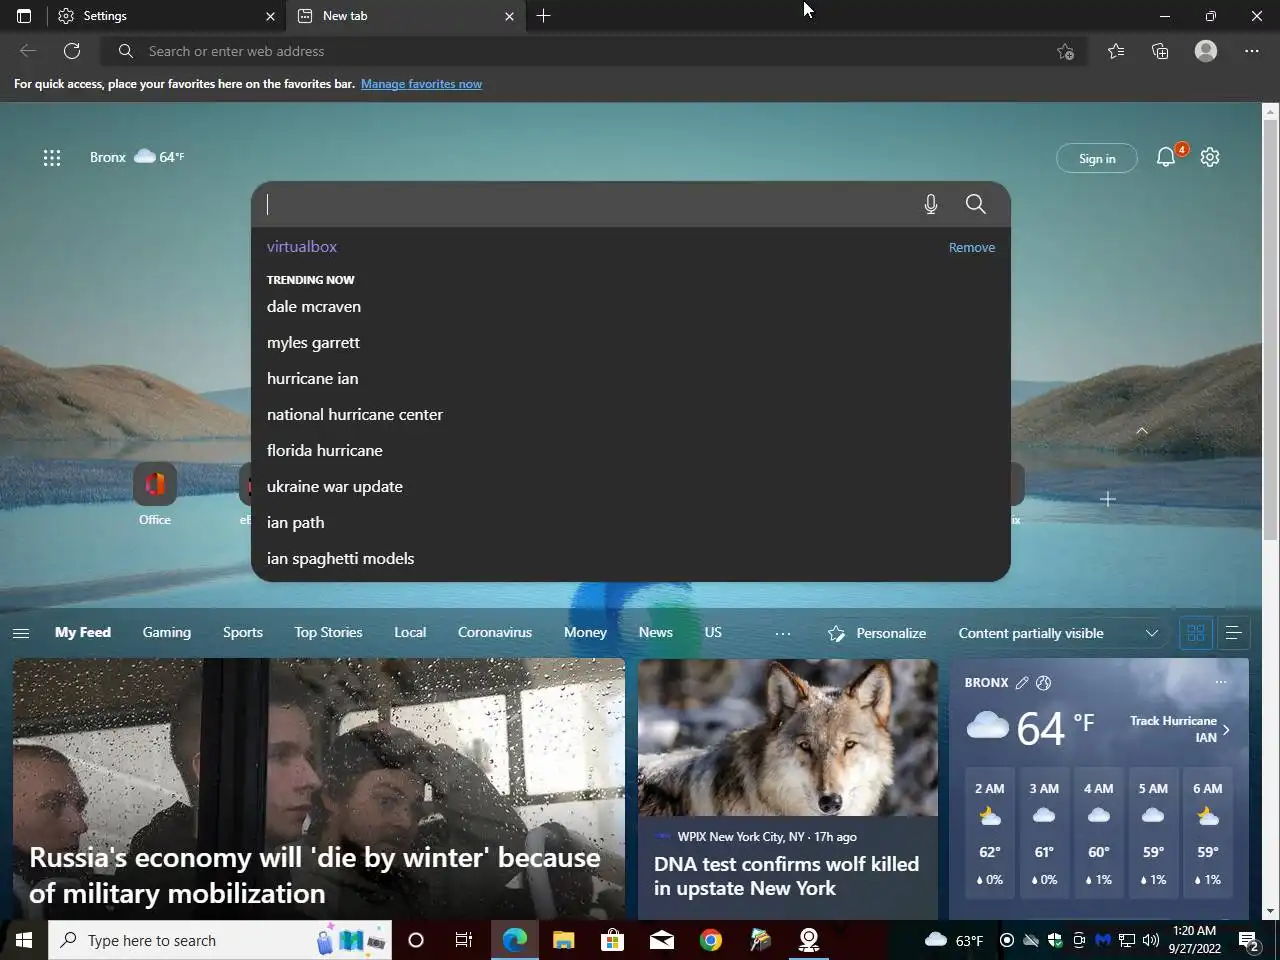Image resolution: width=1280 pixels, height=960 pixels.
Task: Expand more feed categories ellipsis
Action: coord(783,633)
